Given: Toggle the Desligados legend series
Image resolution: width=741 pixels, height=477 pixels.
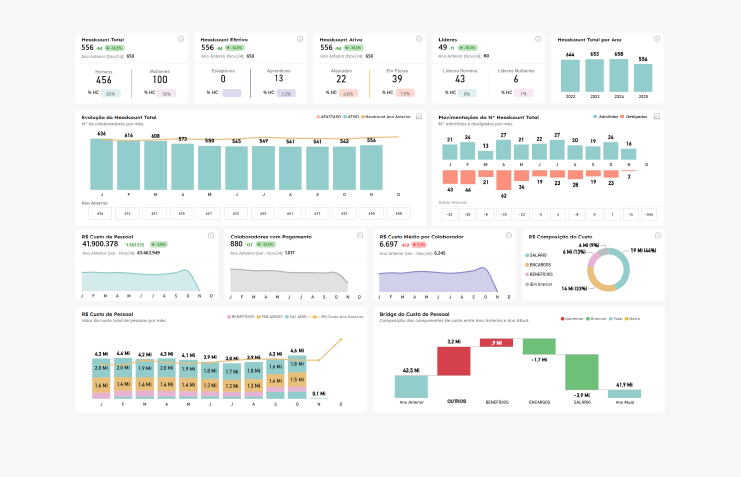Looking at the screenshot, I should coord(634,117).
